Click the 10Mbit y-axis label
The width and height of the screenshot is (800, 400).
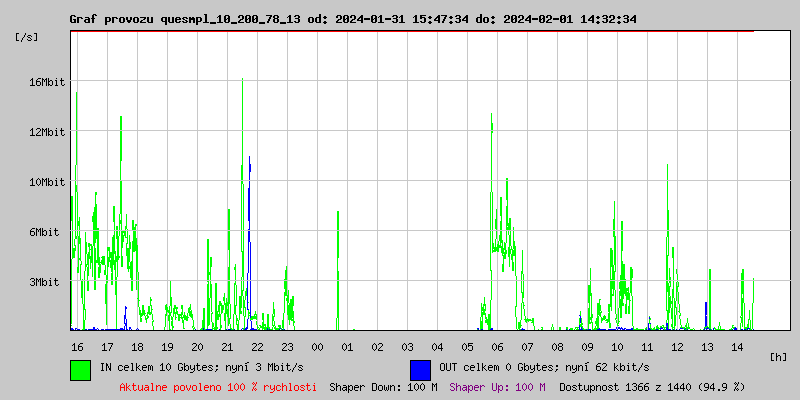[x=47, y=182]
